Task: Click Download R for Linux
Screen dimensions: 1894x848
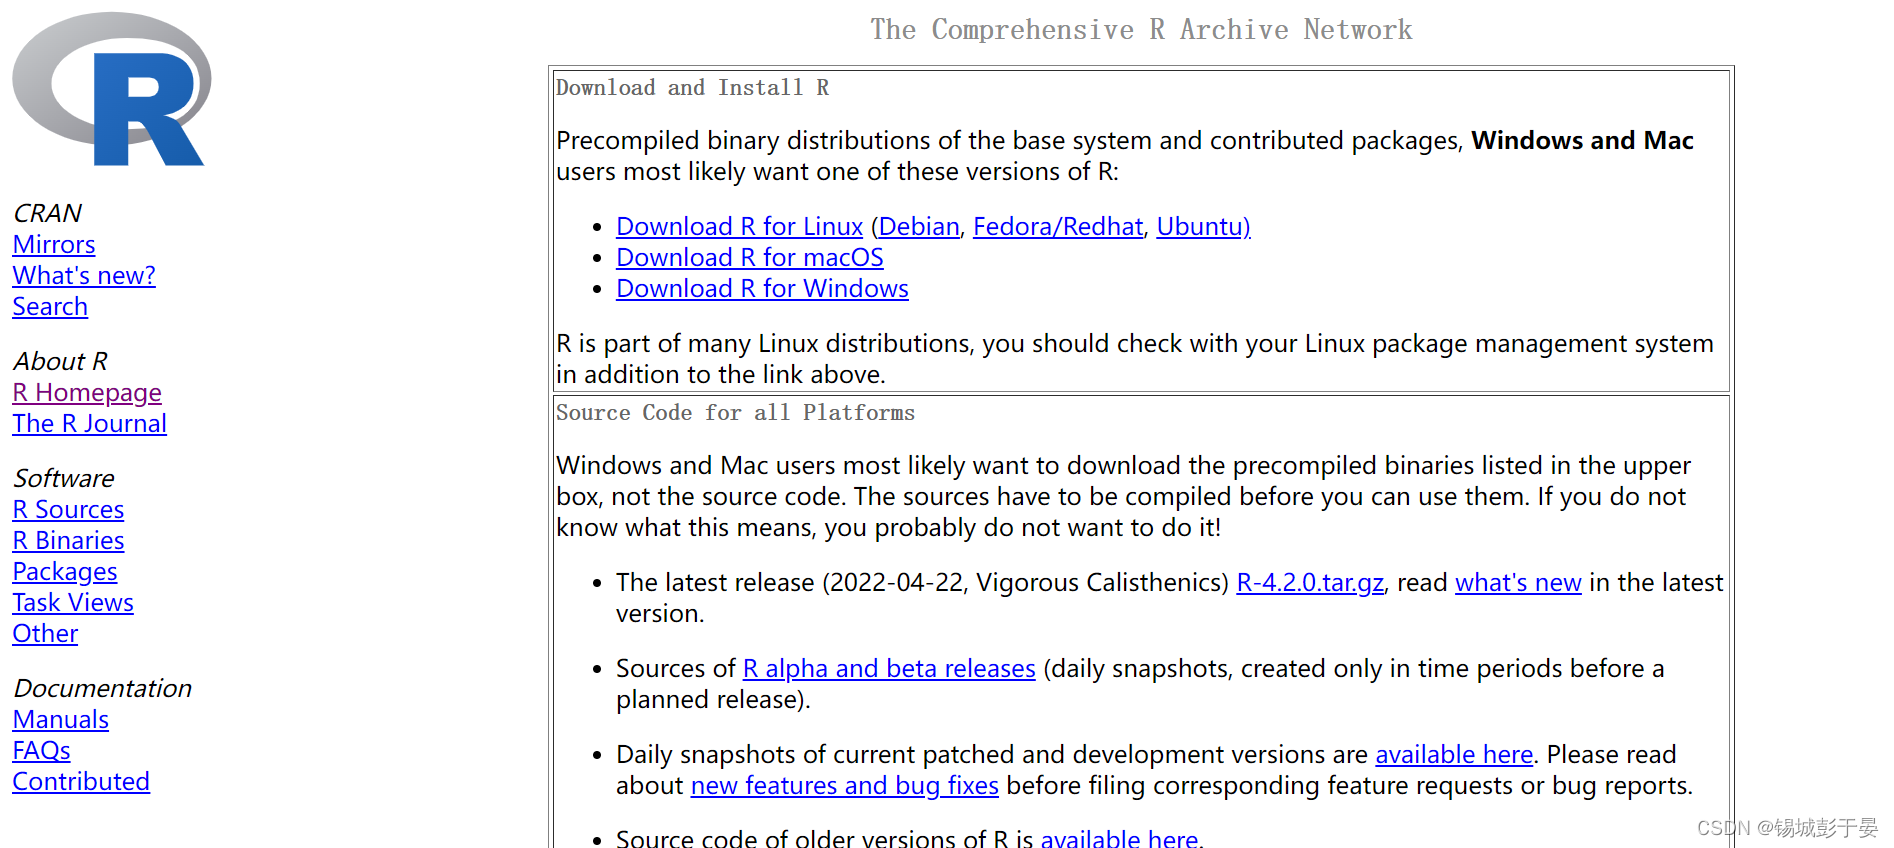Action: click(x=739, y=227)
